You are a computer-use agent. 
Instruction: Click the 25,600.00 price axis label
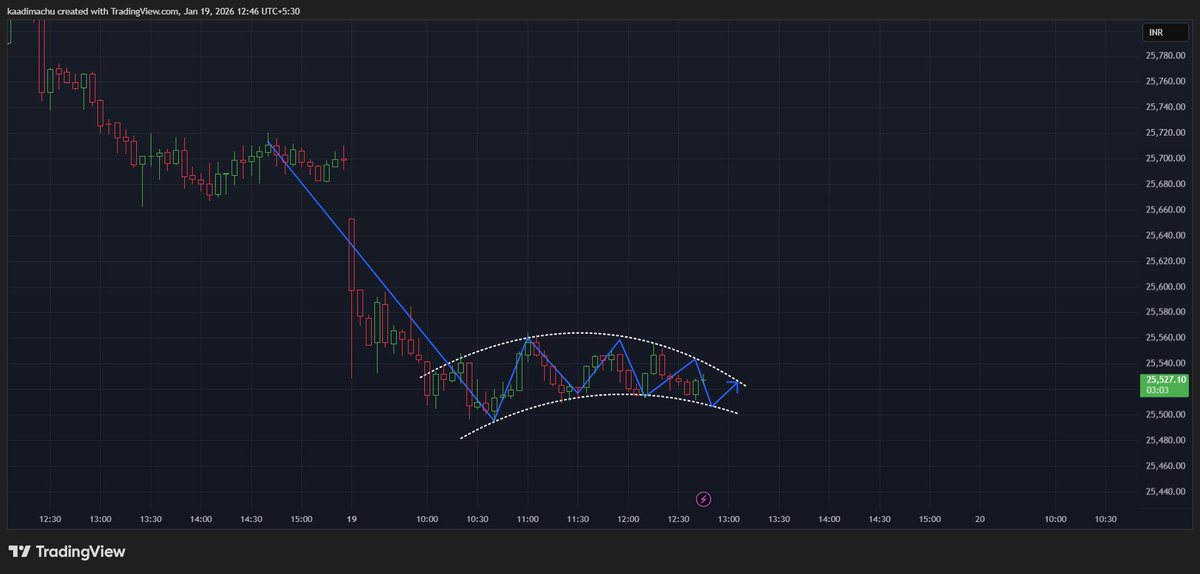(1165, 287)
